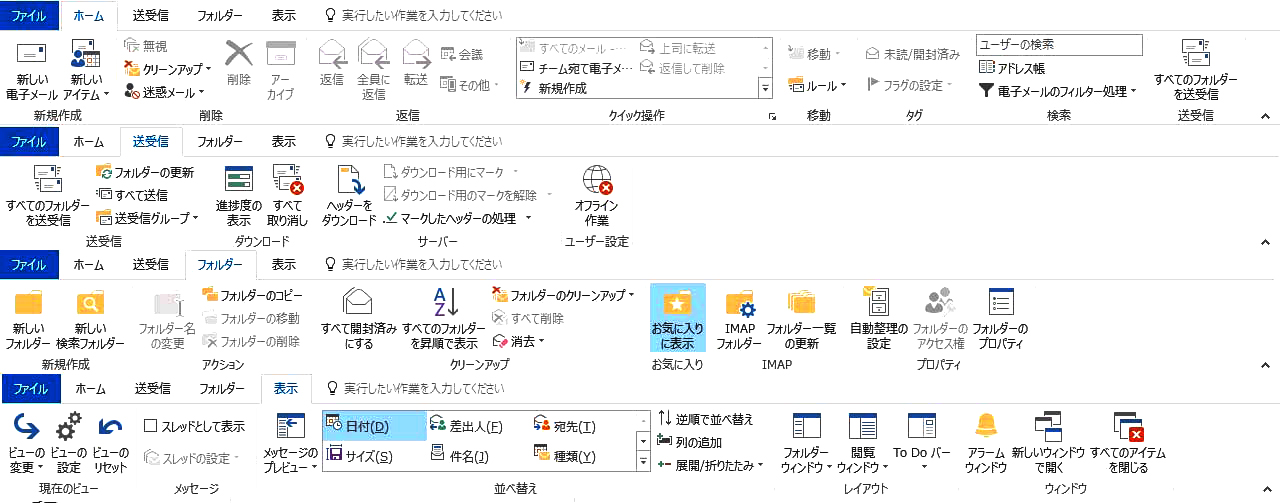
Task: Enable スレッドとして表示 checkbox
Action: [x=151, y=426]
